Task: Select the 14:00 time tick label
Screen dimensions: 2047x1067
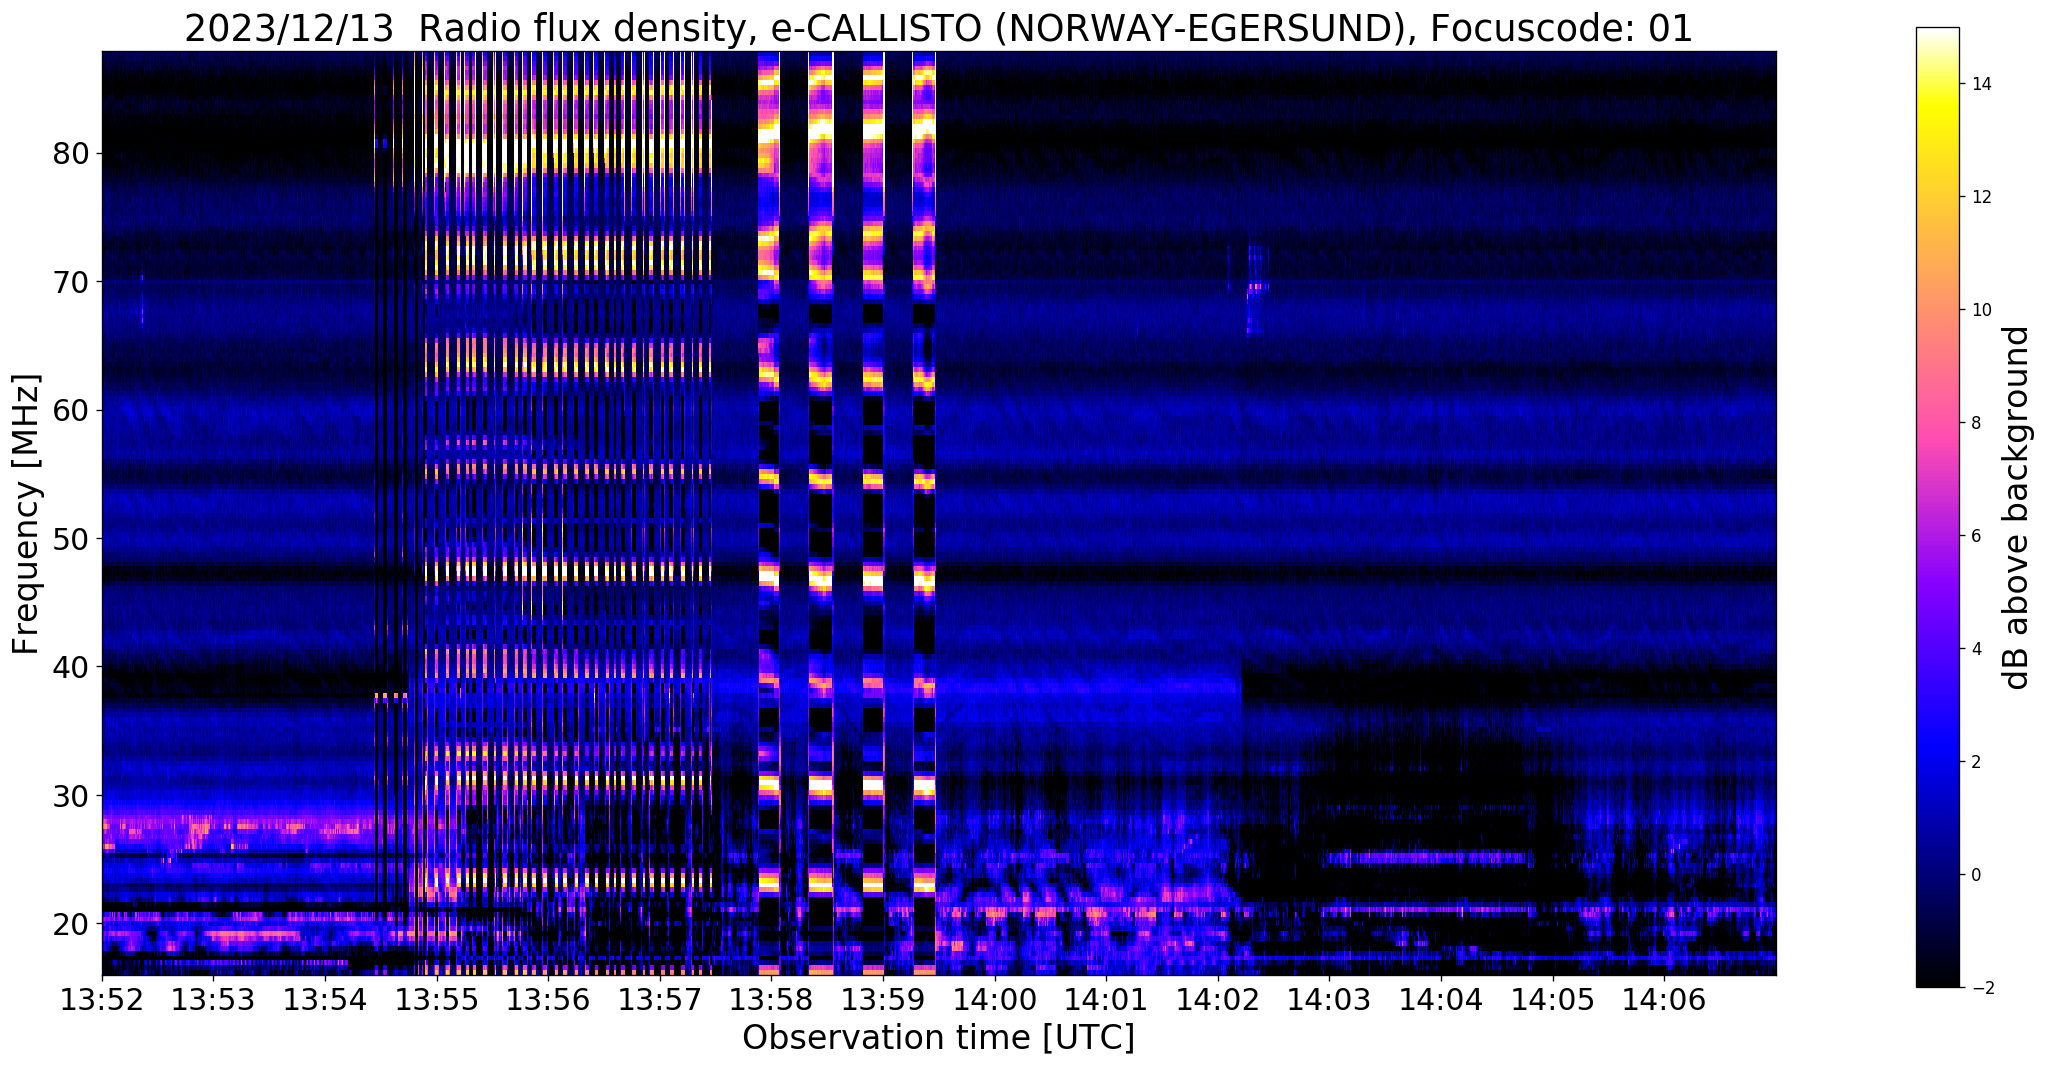Action: pos(995,1000)
